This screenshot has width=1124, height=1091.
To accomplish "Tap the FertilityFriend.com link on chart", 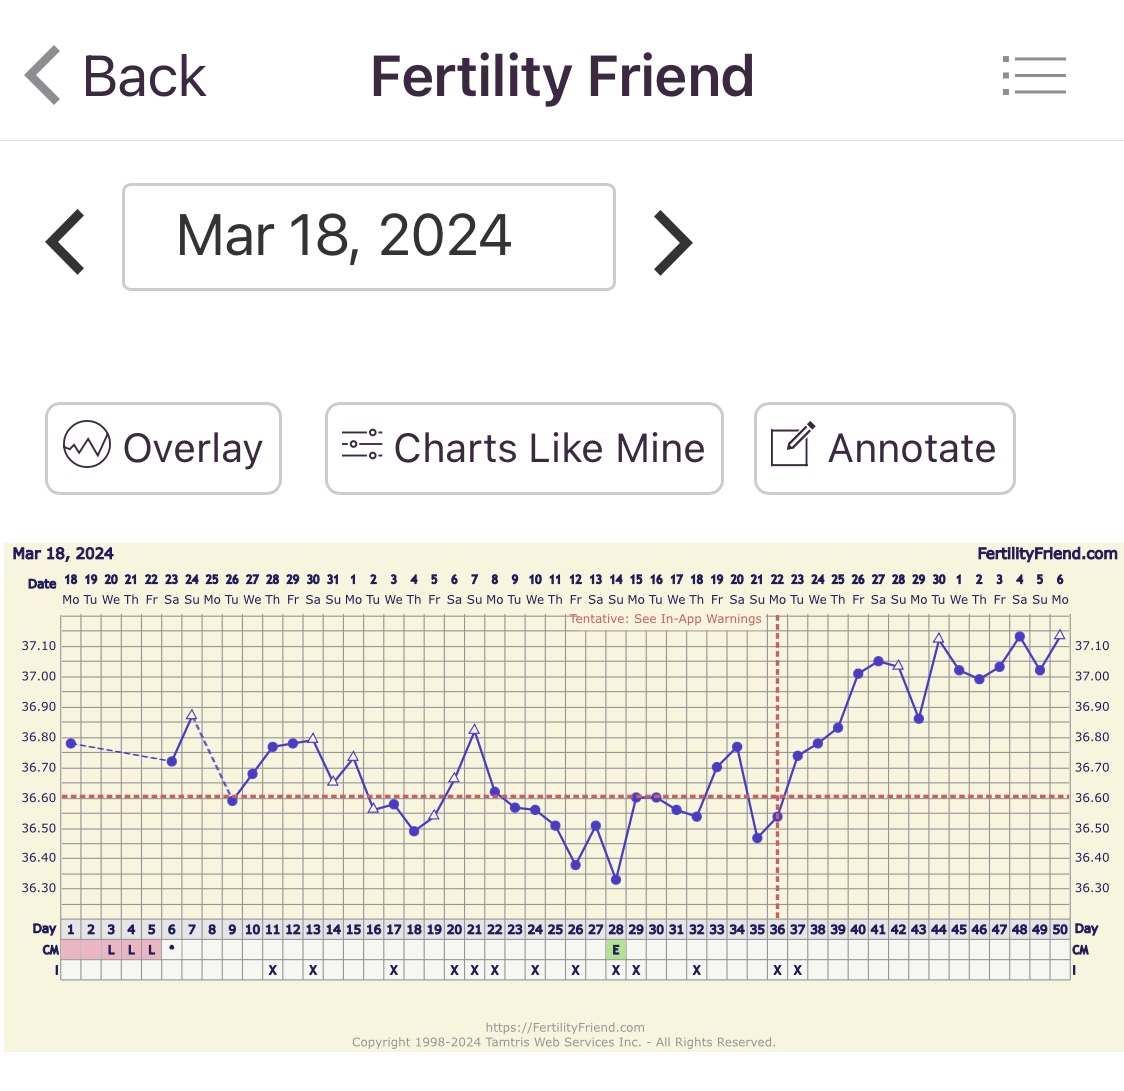I will coord(1047,554).
